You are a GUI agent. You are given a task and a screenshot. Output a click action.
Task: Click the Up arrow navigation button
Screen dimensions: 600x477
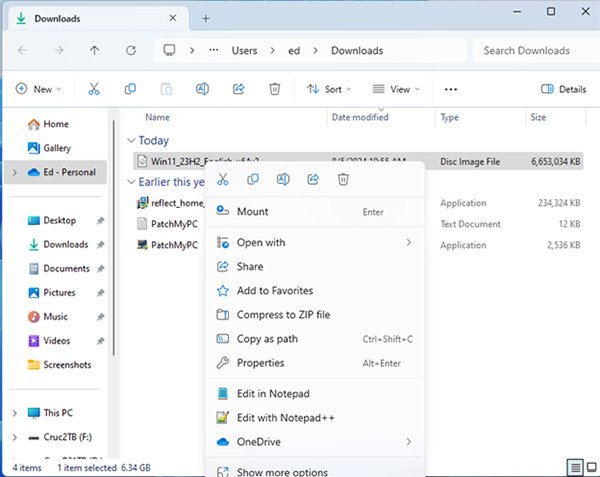(x=95, y=50)
